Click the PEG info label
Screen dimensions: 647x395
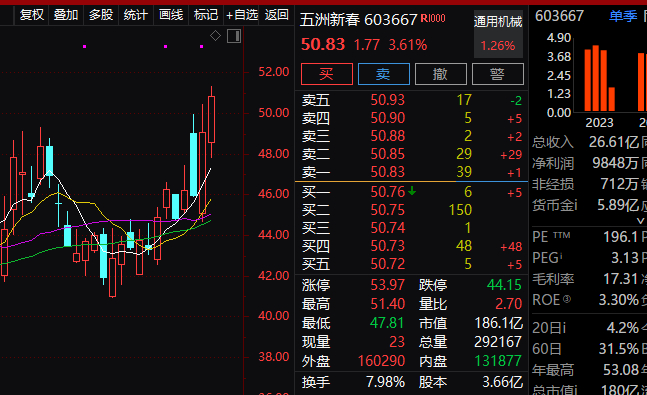547,258
